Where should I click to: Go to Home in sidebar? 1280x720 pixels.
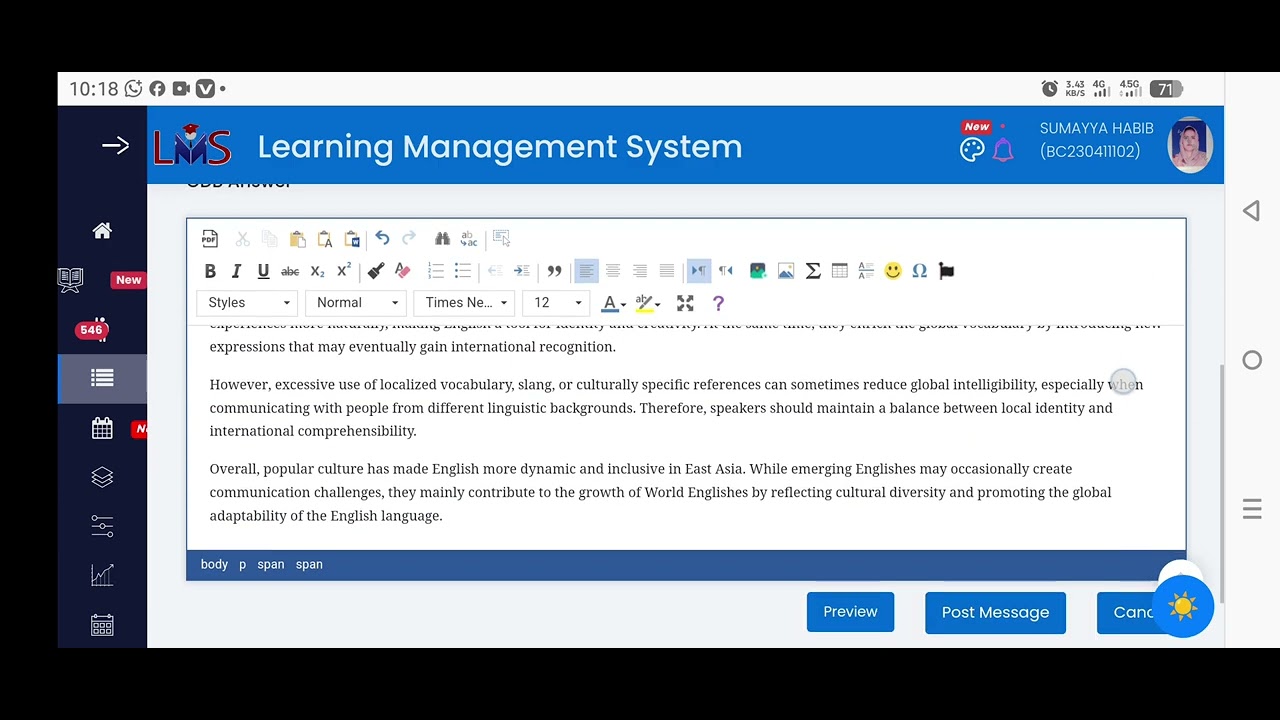tap(102, 231)
